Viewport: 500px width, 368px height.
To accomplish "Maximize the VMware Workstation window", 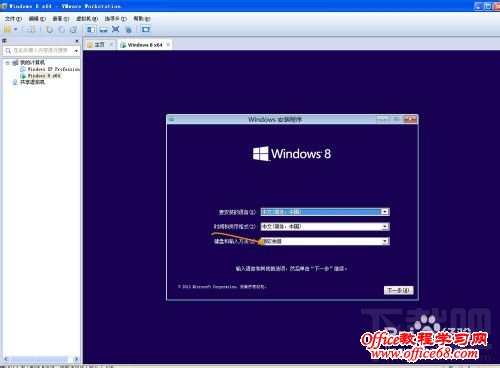I will click(488, 6).
